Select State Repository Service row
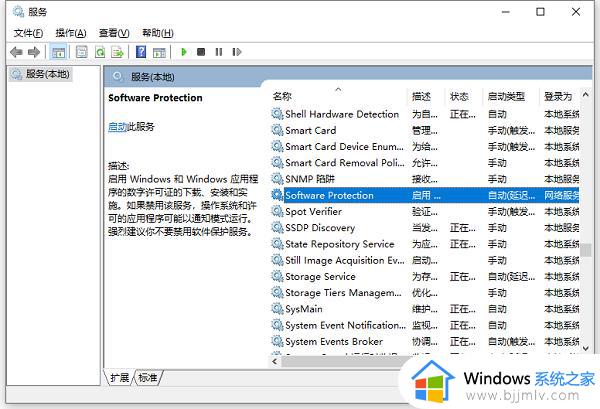The width and height of the screenshot is (600, 409). tap(425, 244)
